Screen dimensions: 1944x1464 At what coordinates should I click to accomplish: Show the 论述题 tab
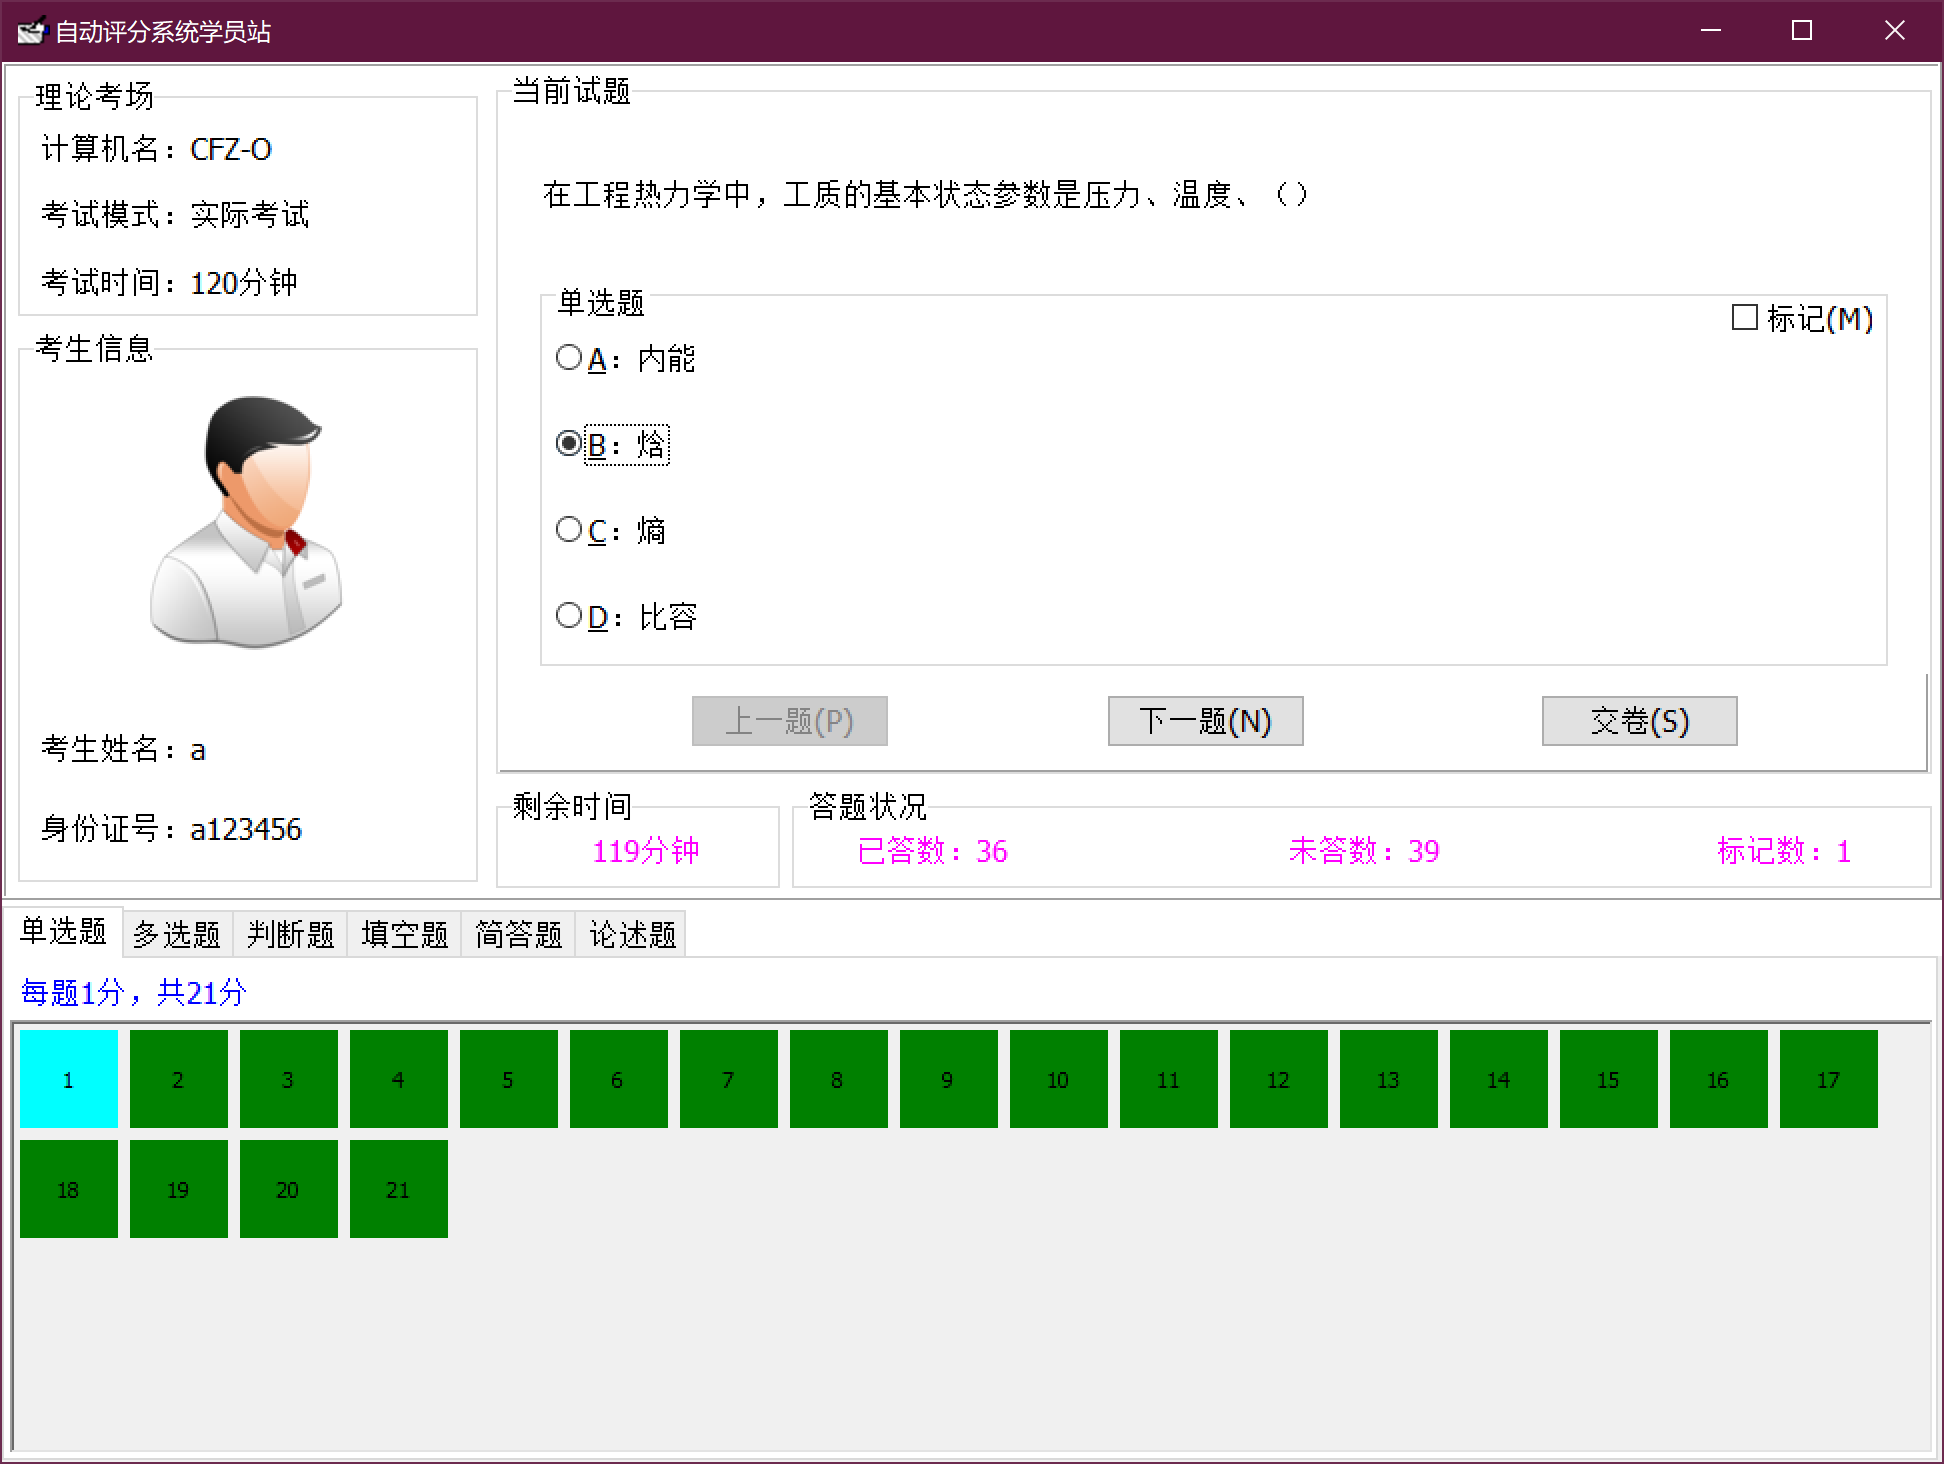632,935
